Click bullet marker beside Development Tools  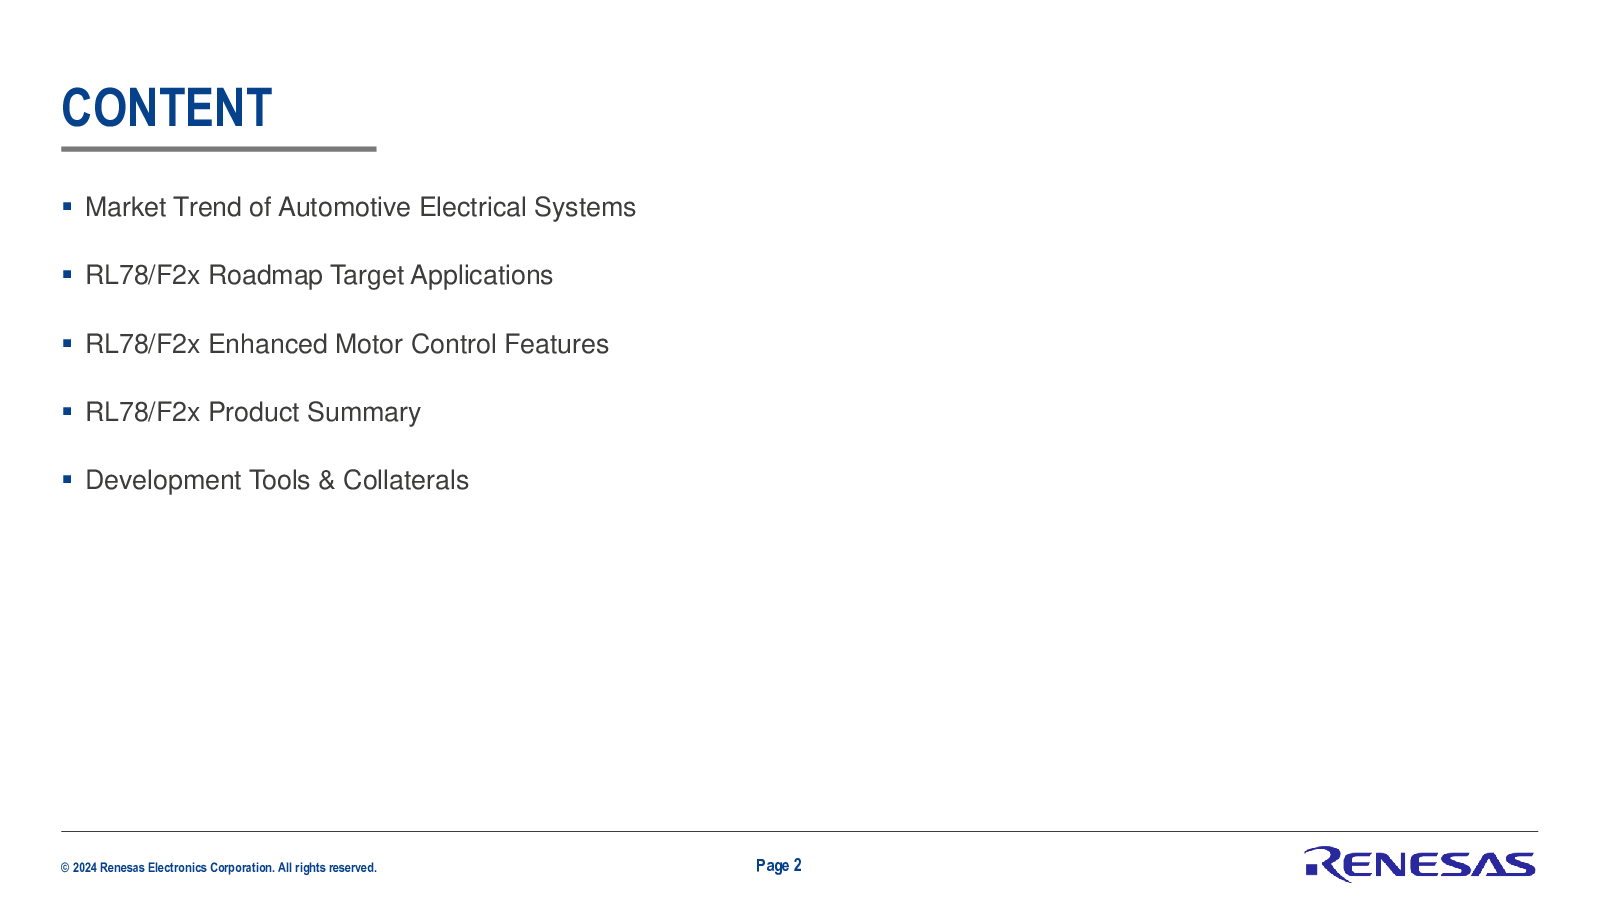tap(67, 479)
